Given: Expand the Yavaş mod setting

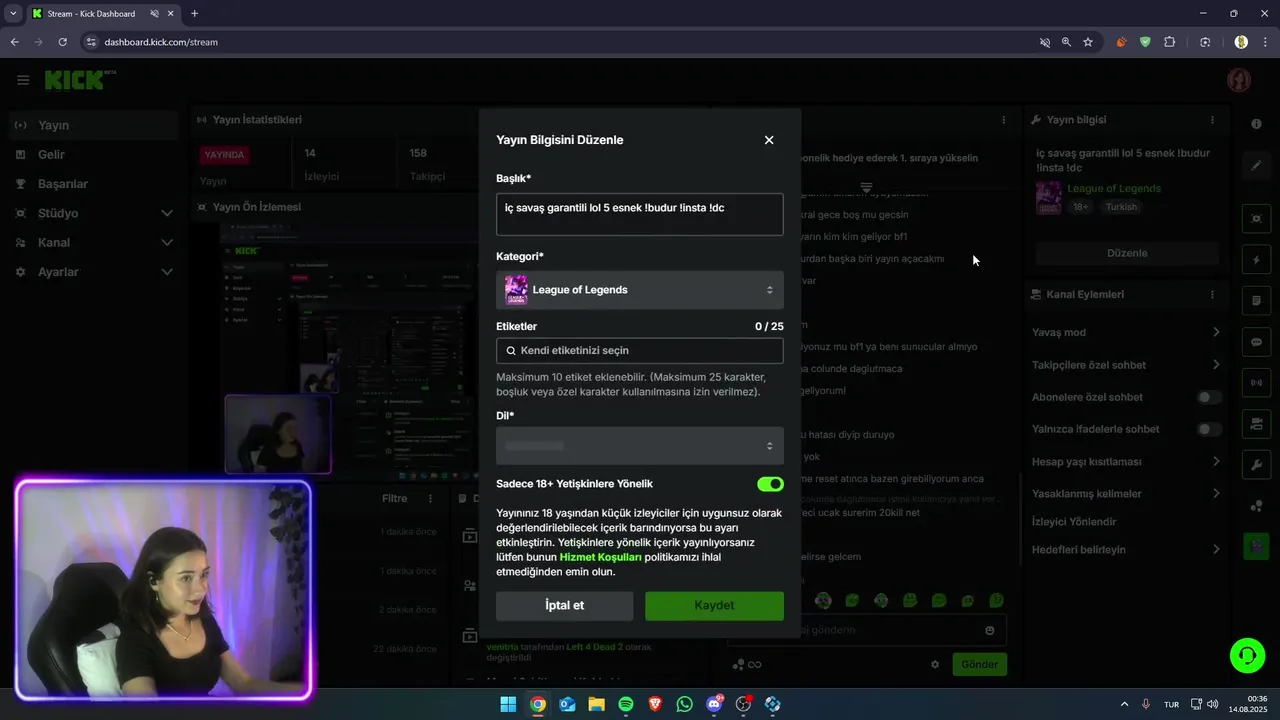Looking at the screenshot, I should coord(1126,332).
